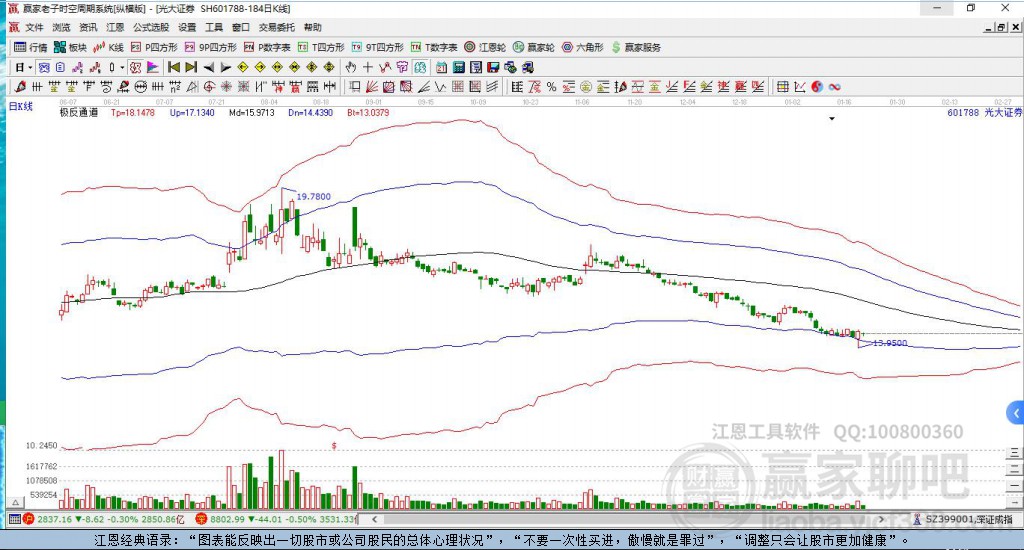1024x550 pixels.
Task: Click the horizontal scrollbar left arrow
Action: [x=375, y=519]
